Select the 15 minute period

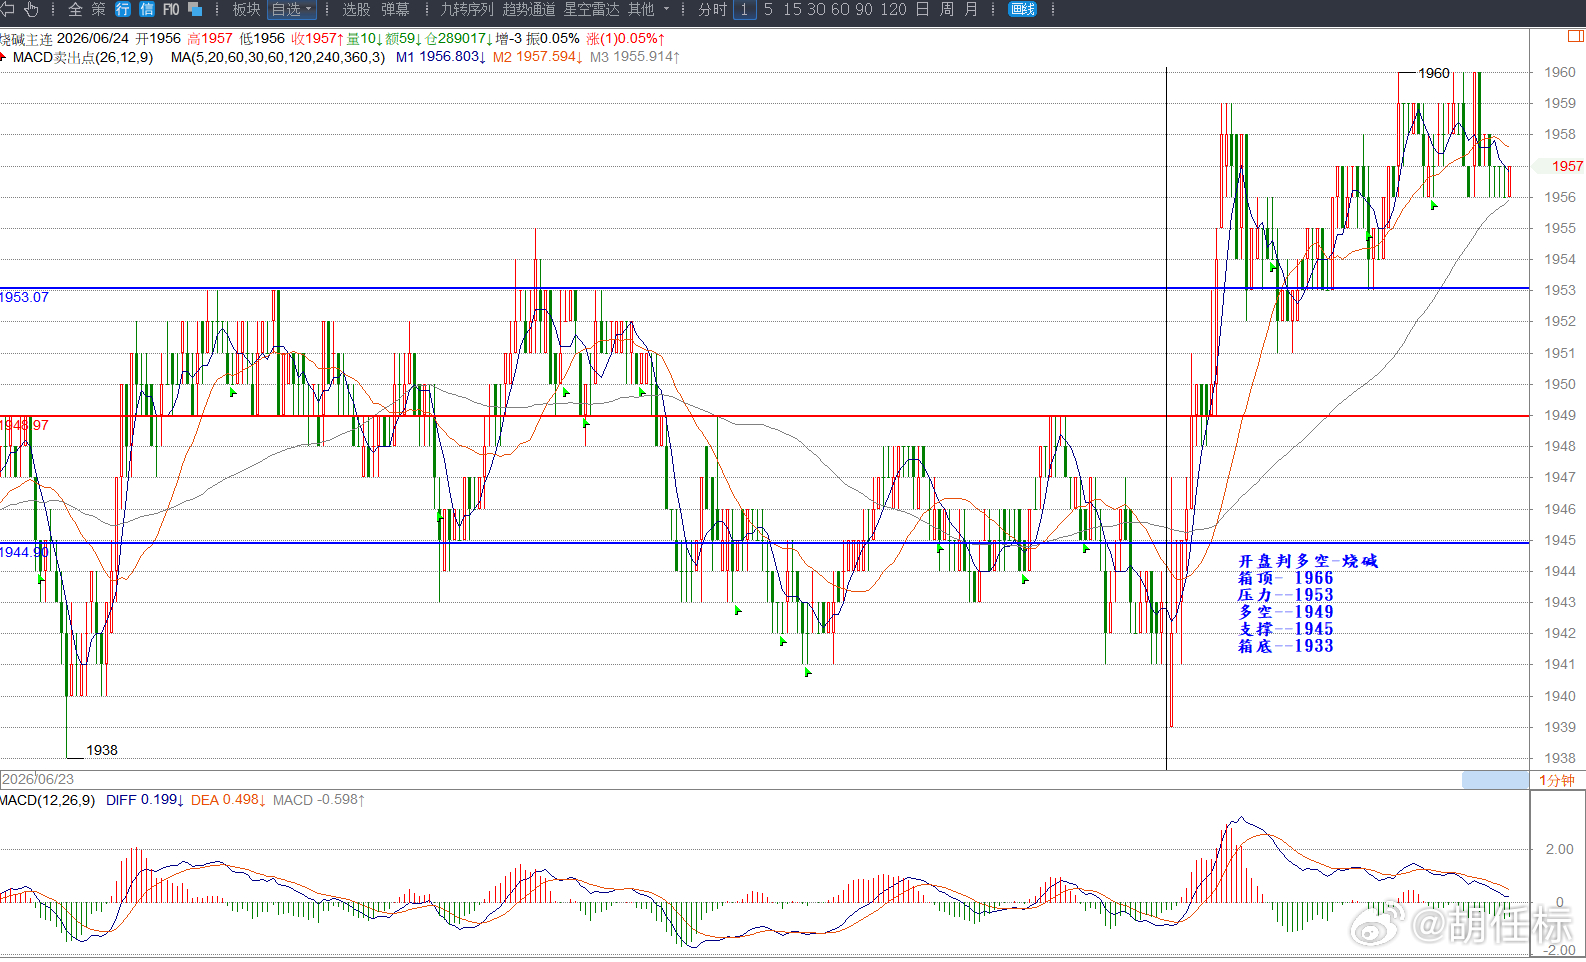(792, 9)
